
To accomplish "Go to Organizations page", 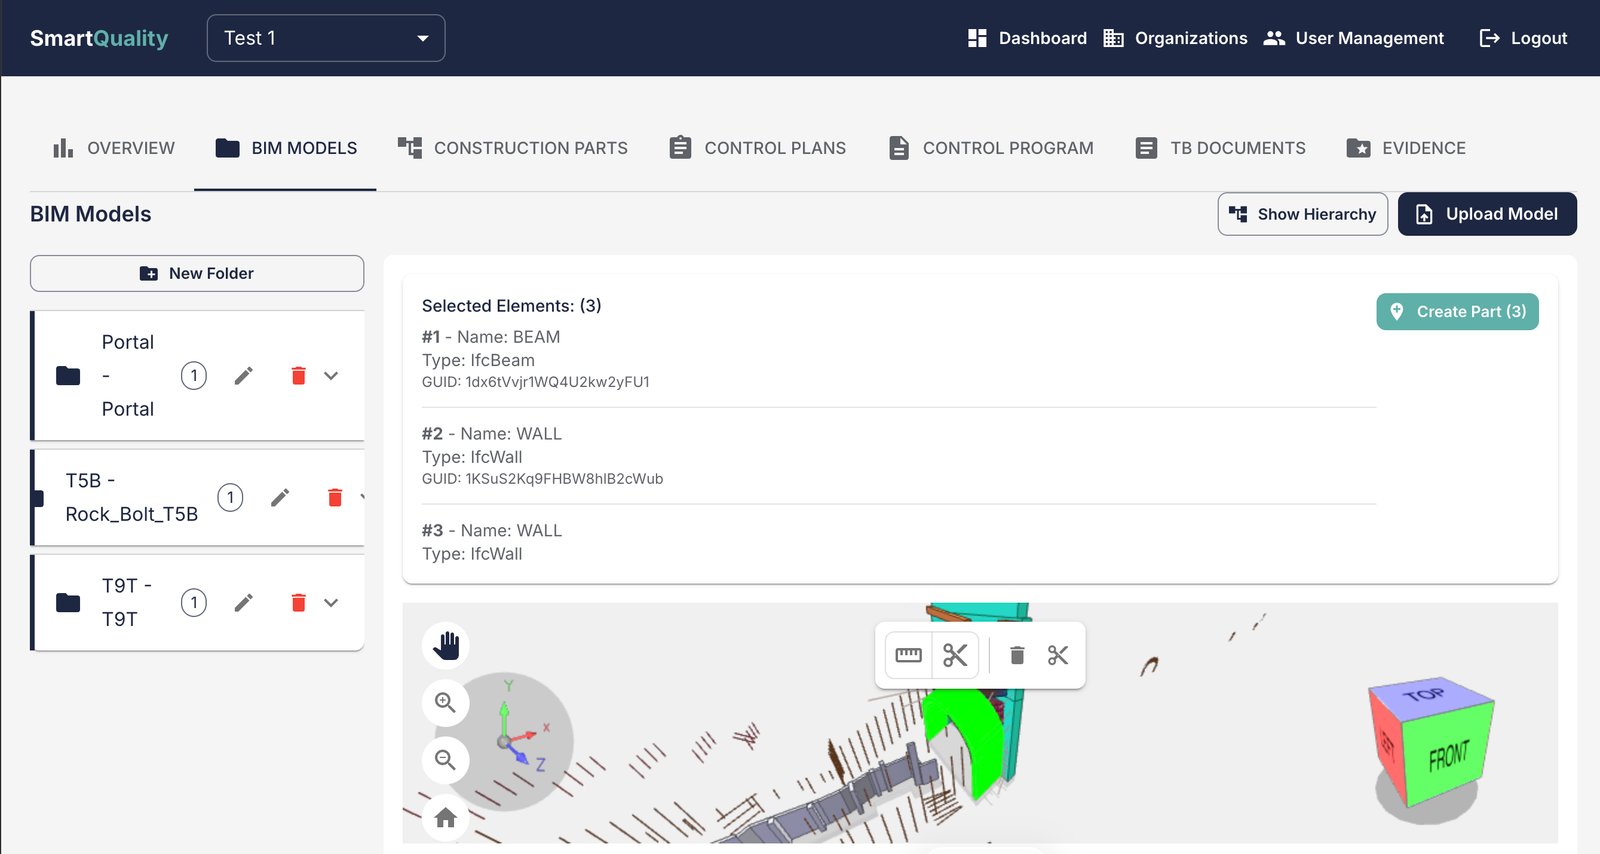I will pyautogui.click(x=1175, y=38).
